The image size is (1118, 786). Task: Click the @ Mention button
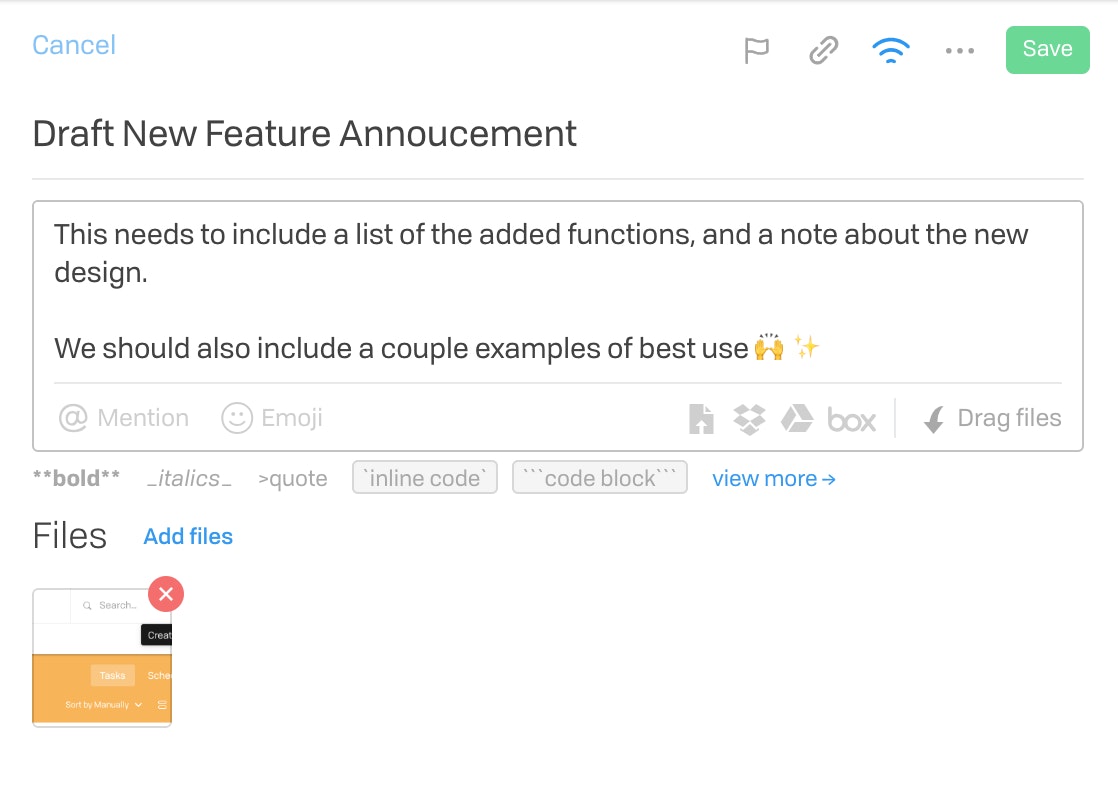click(124, 418)
